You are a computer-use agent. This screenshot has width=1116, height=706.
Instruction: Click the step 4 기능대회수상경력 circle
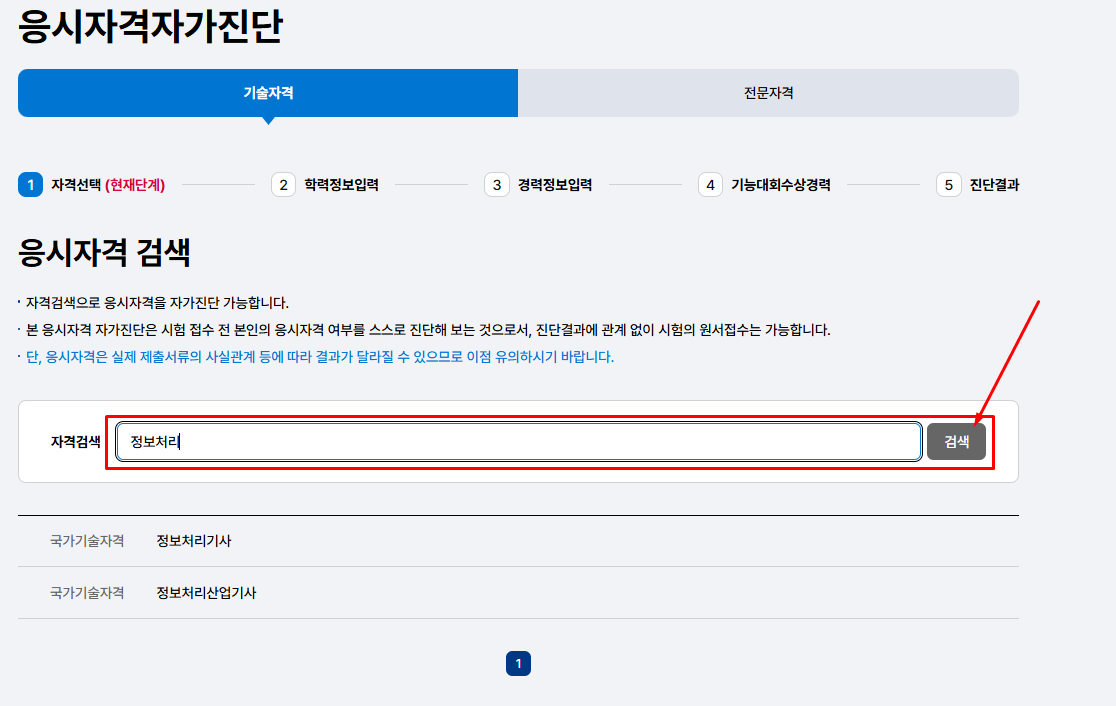coord(710,184)
